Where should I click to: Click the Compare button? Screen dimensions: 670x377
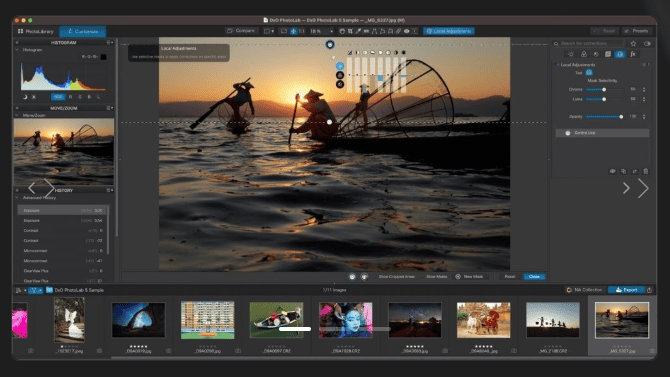tap(241, 31)
